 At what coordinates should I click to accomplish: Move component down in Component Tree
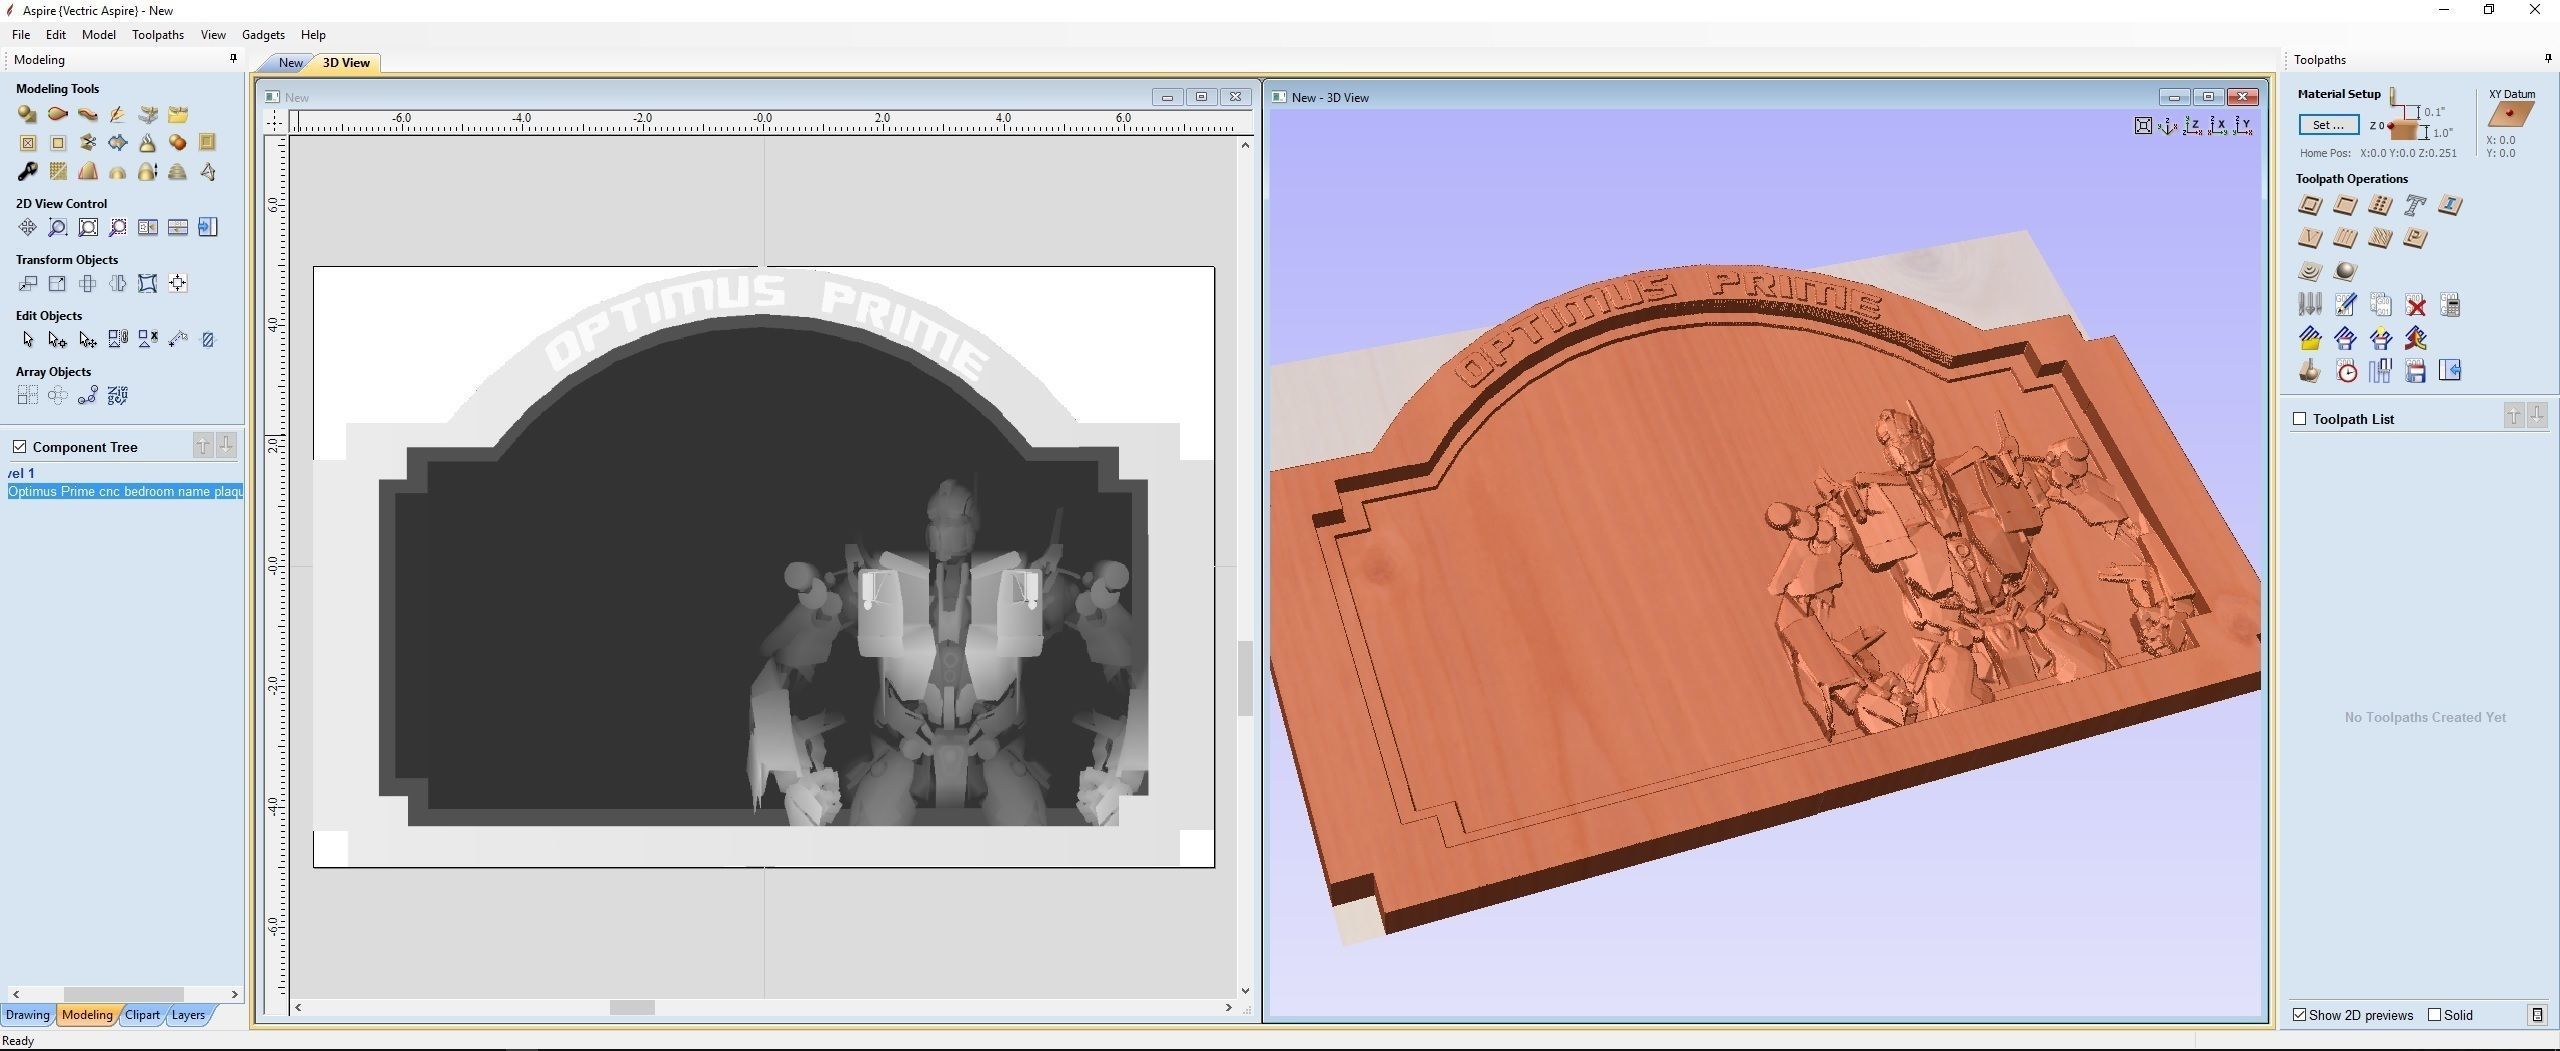[x=227, y=446]
